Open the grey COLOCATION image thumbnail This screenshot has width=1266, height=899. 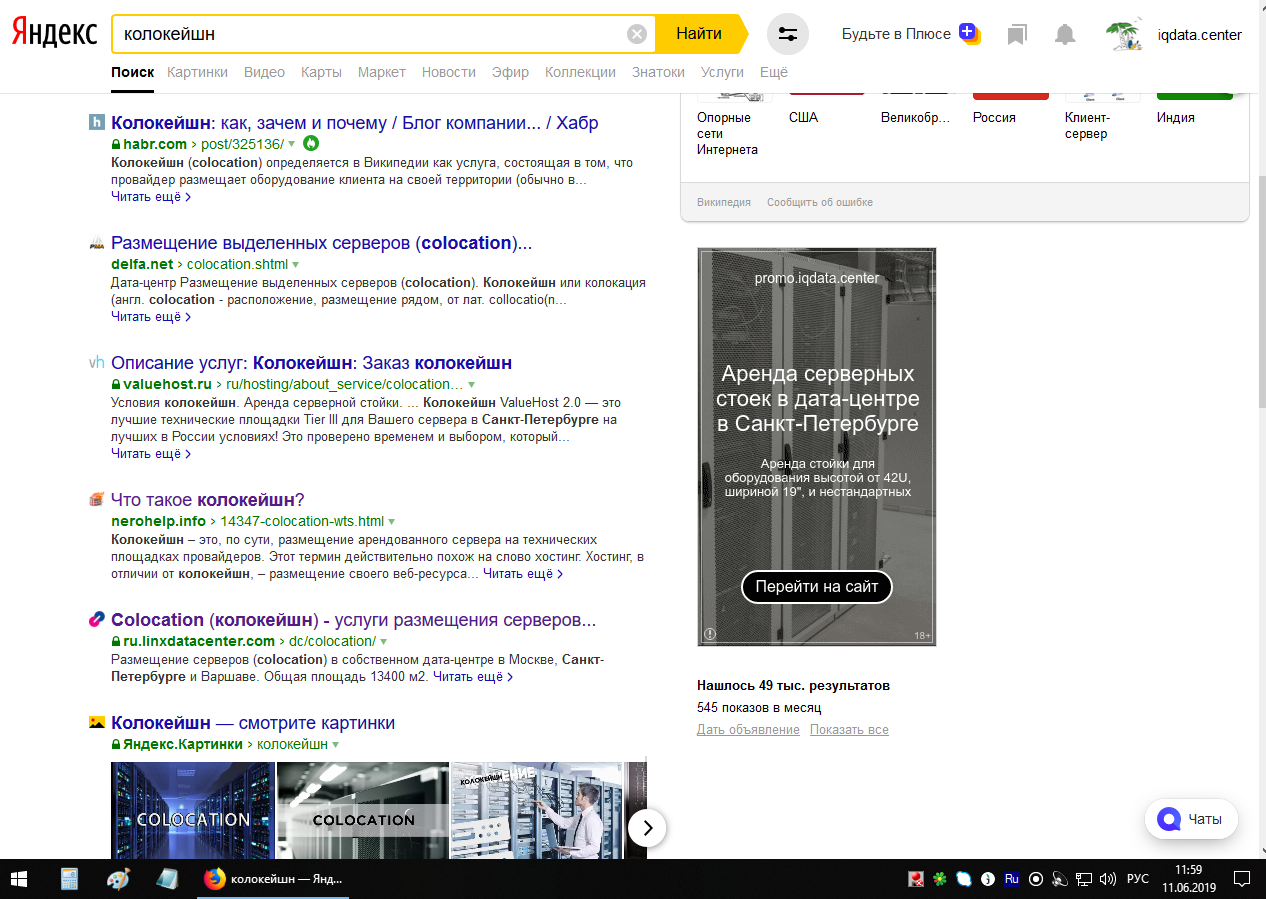(363, 810)
